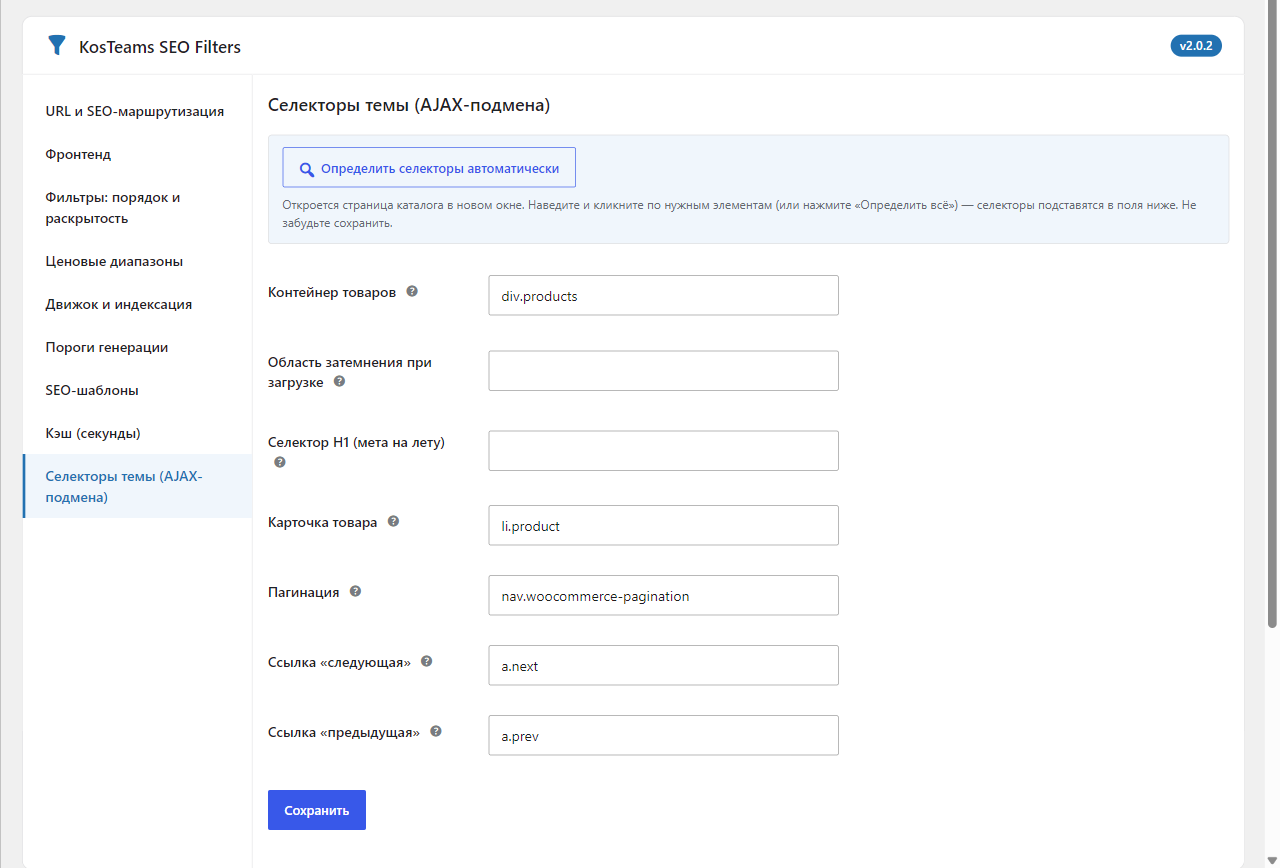Open help for Ссылка «предыдущая»
This screenshot has height=868, width=1280.
[436, 732]
